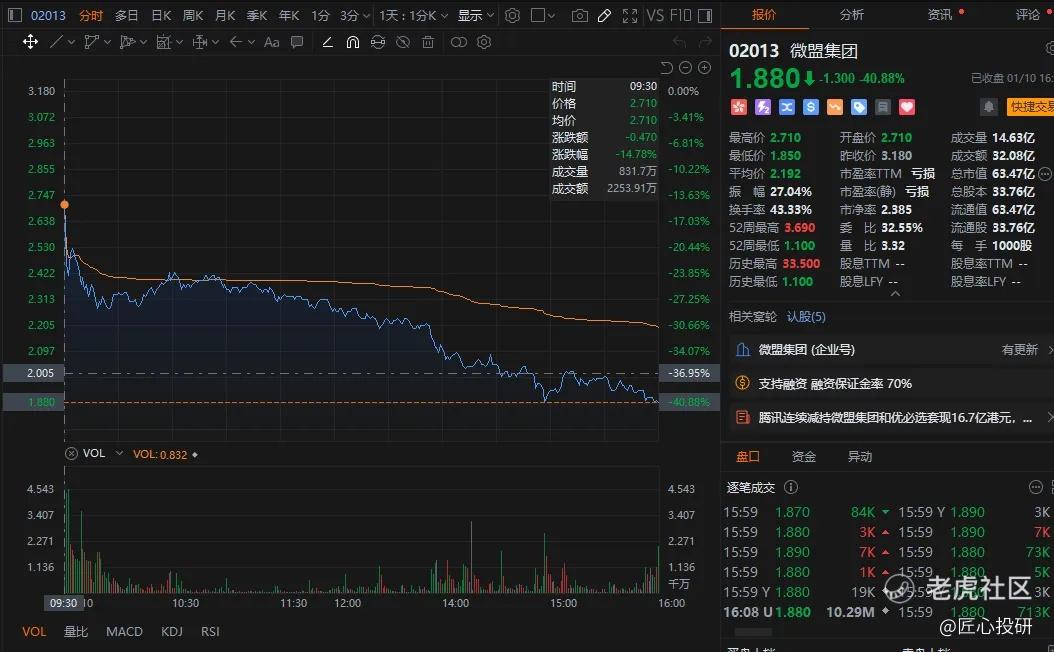Open the layout square dropdown
The image size is (1054, 652).
coord(542,15)
